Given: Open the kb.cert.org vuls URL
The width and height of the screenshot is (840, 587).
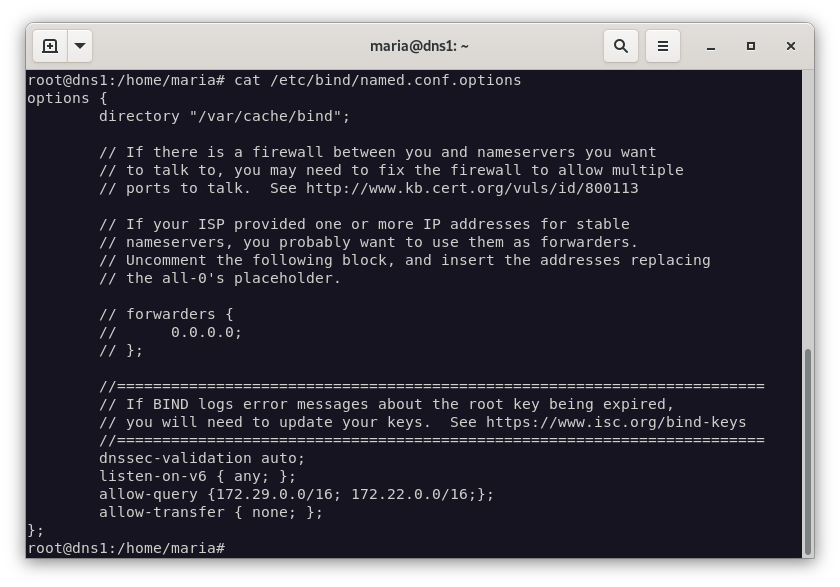Looking at the screenshot, I should coord(472,188).
